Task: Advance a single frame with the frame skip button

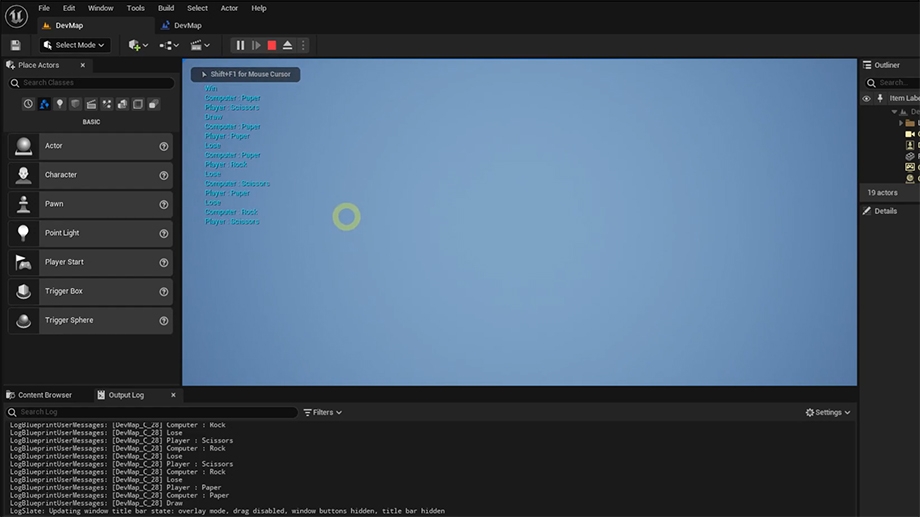Action: [x=256, y=45]
